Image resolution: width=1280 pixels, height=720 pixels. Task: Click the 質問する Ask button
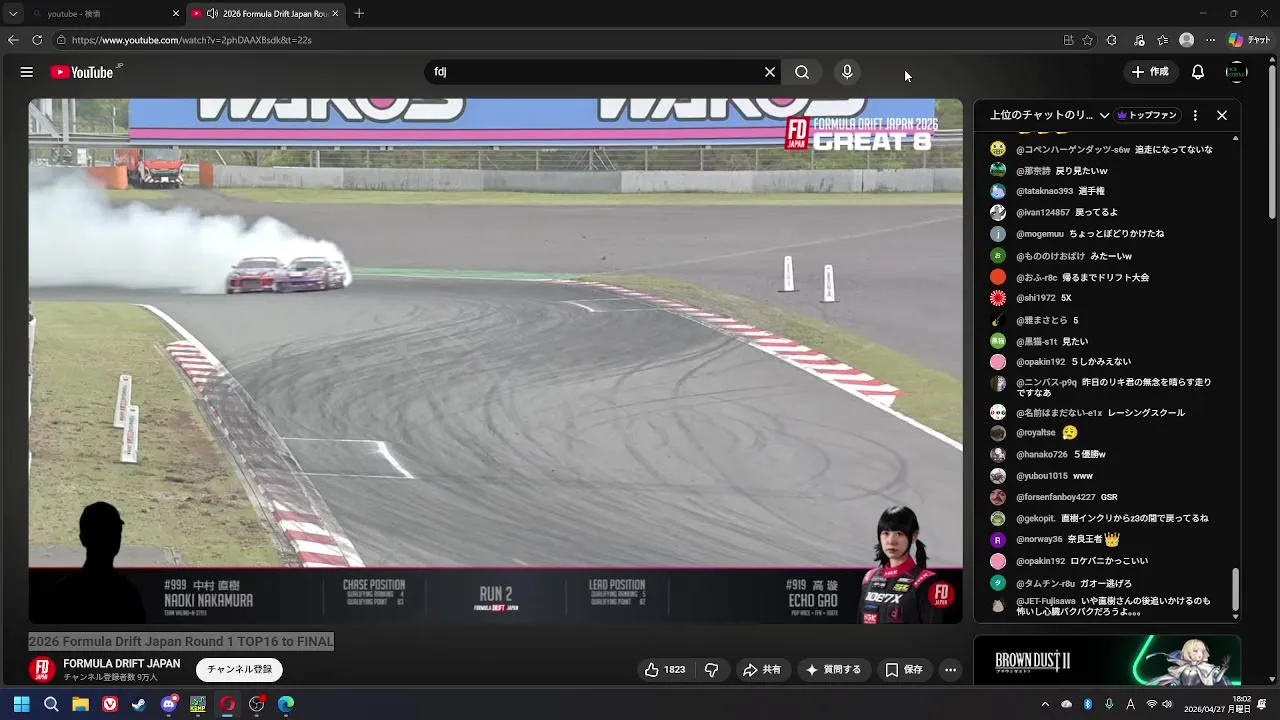coord(833,669)
